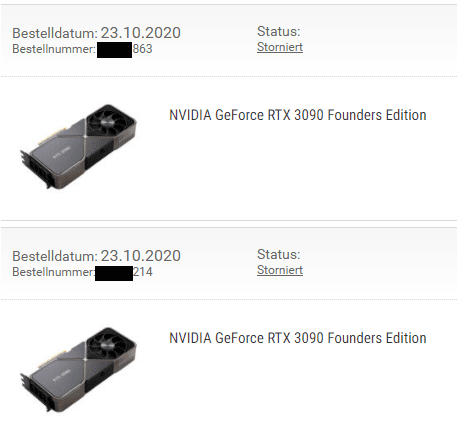The height and width of the screenshot is (438, 457).
Task: Click RTX 3090 thumbnail in second order
Action: 78,370
